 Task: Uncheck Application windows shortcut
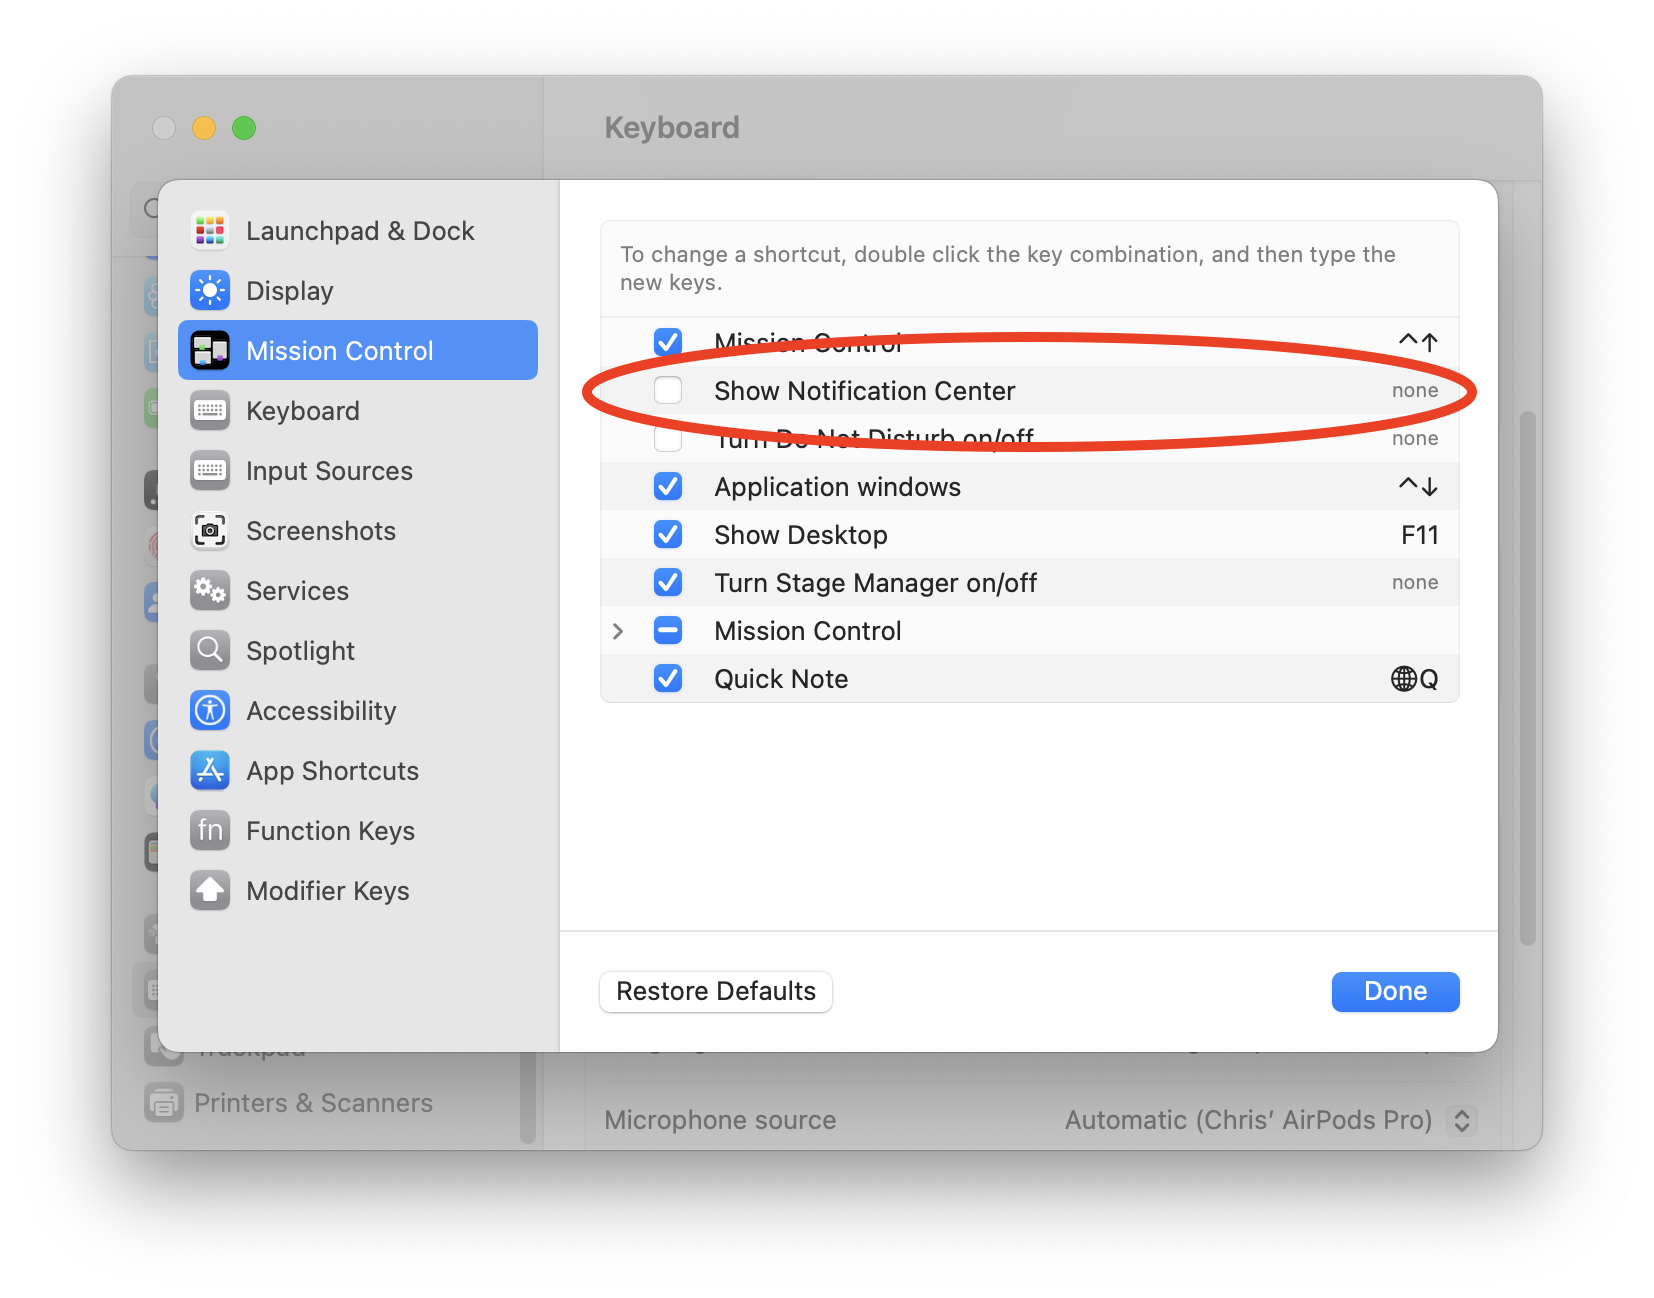pos(668,486)
